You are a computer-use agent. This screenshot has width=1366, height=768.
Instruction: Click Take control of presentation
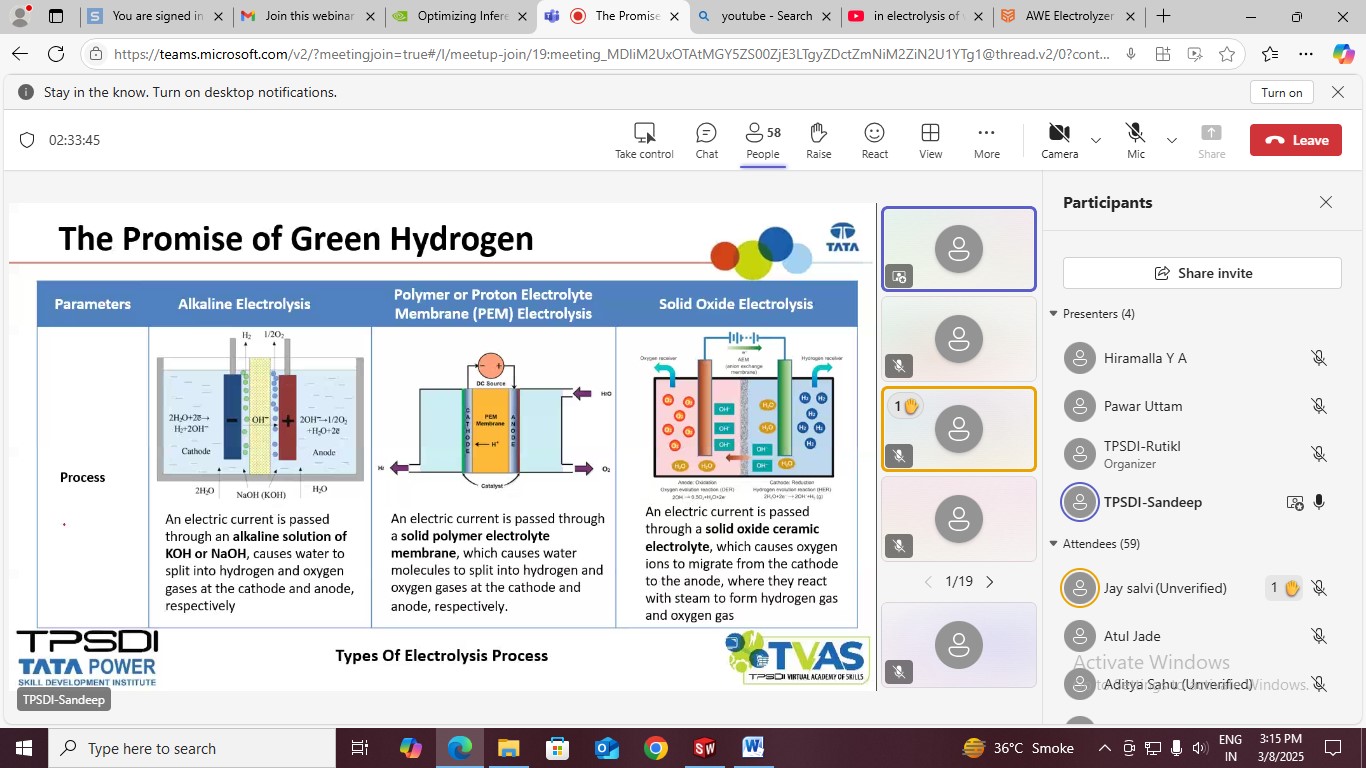pos(644,140)
